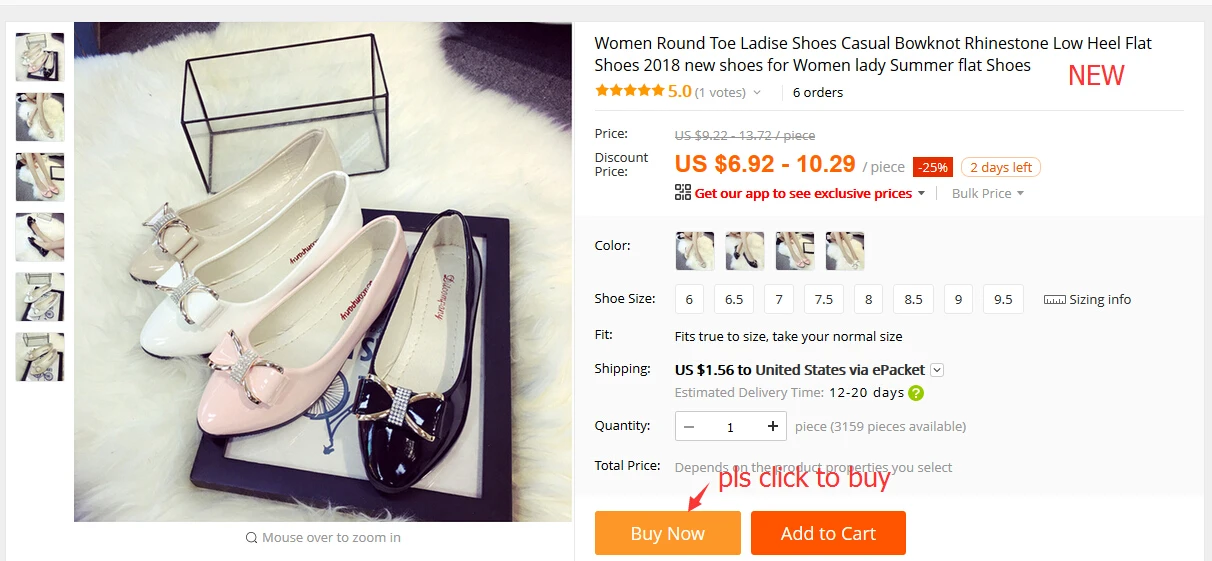Increase quantity with the plus button
This screenshot has height=561, width=1212.
click(773, 427)
